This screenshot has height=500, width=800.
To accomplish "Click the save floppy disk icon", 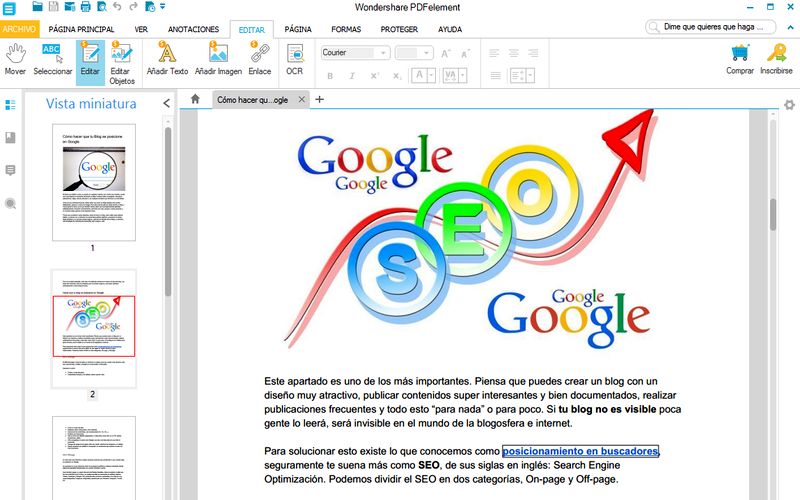I will click(x=54, y=7).
